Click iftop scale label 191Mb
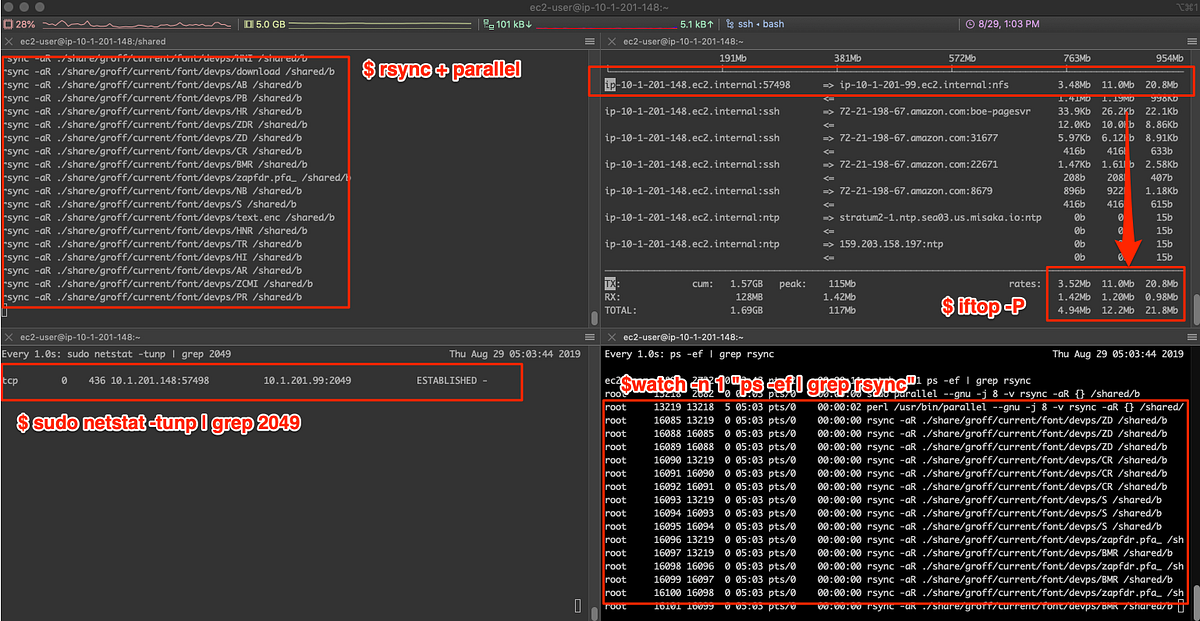The image size is (1200, 621). [733, 57]
